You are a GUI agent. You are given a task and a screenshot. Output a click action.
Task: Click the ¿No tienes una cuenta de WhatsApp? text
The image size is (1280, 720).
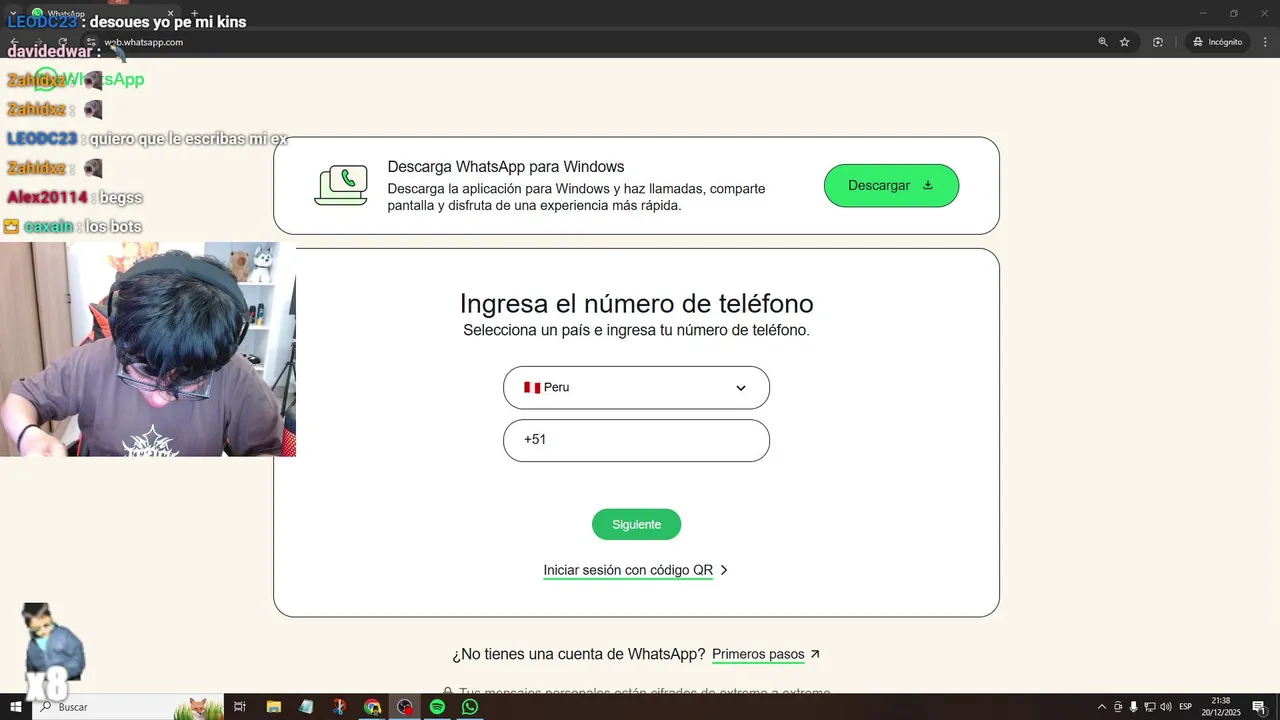pos(578,655)
